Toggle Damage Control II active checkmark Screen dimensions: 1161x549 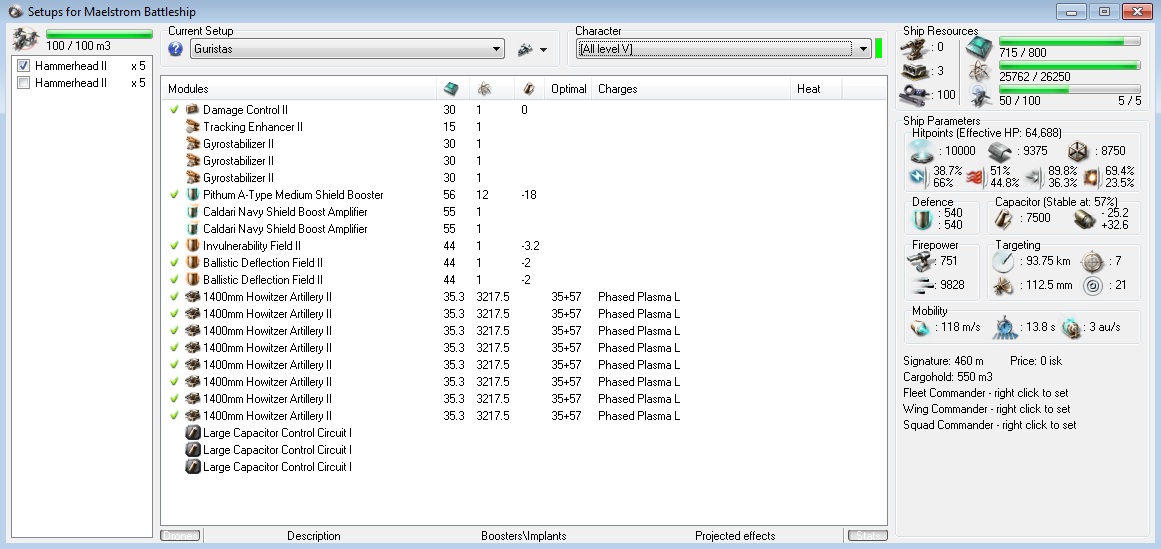(175, 110)
